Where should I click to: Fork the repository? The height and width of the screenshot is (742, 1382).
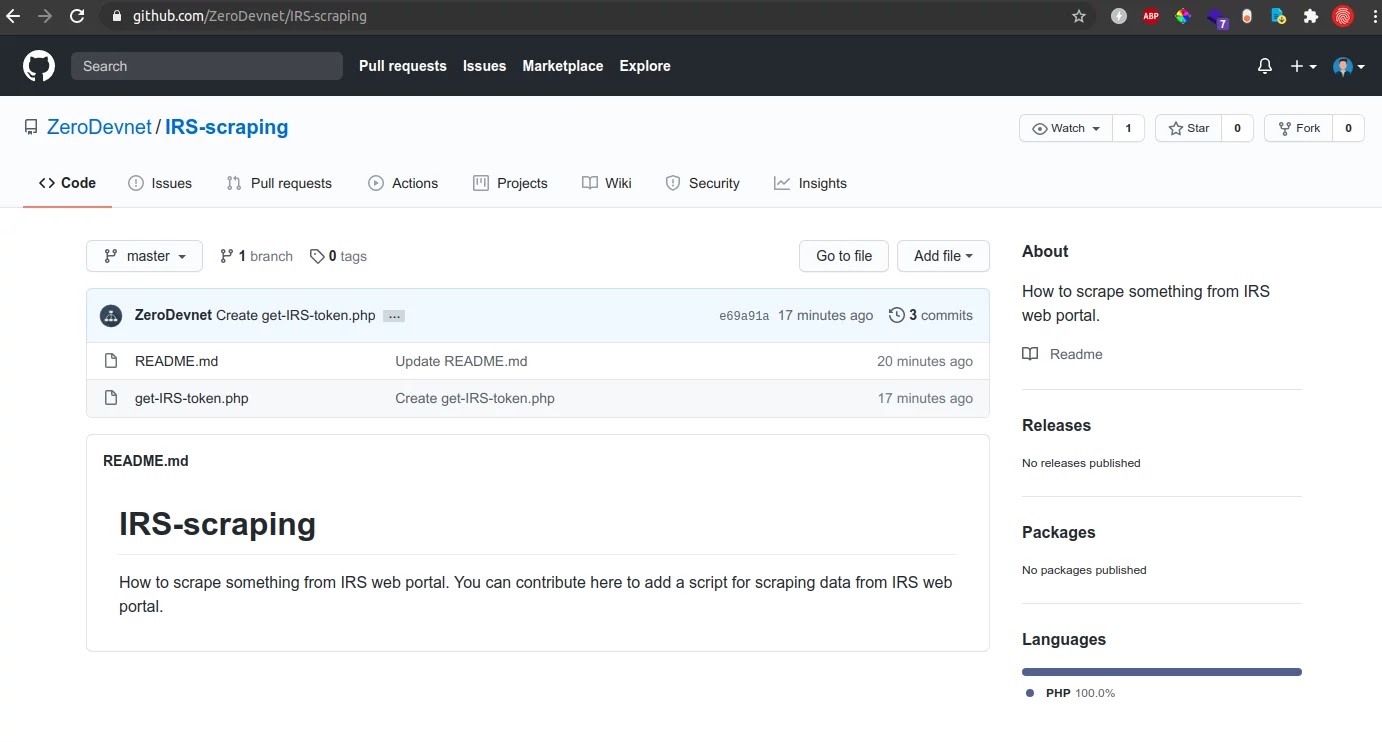tap(1298, 128)
